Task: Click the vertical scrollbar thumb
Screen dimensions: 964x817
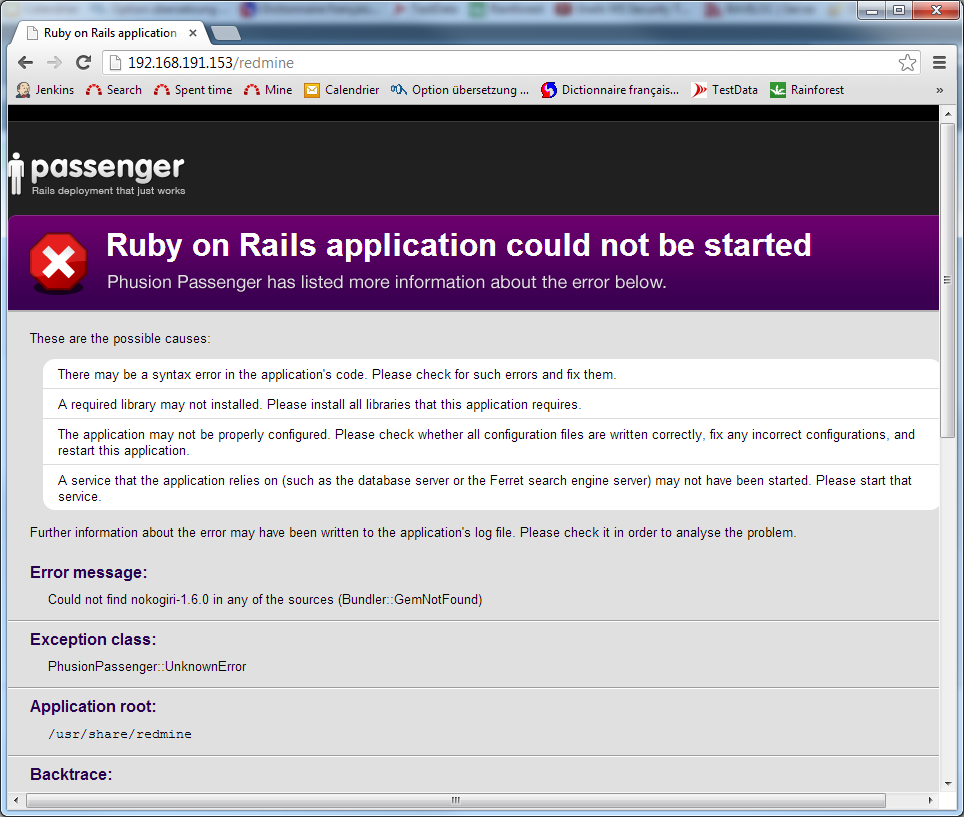Action: 947,280
